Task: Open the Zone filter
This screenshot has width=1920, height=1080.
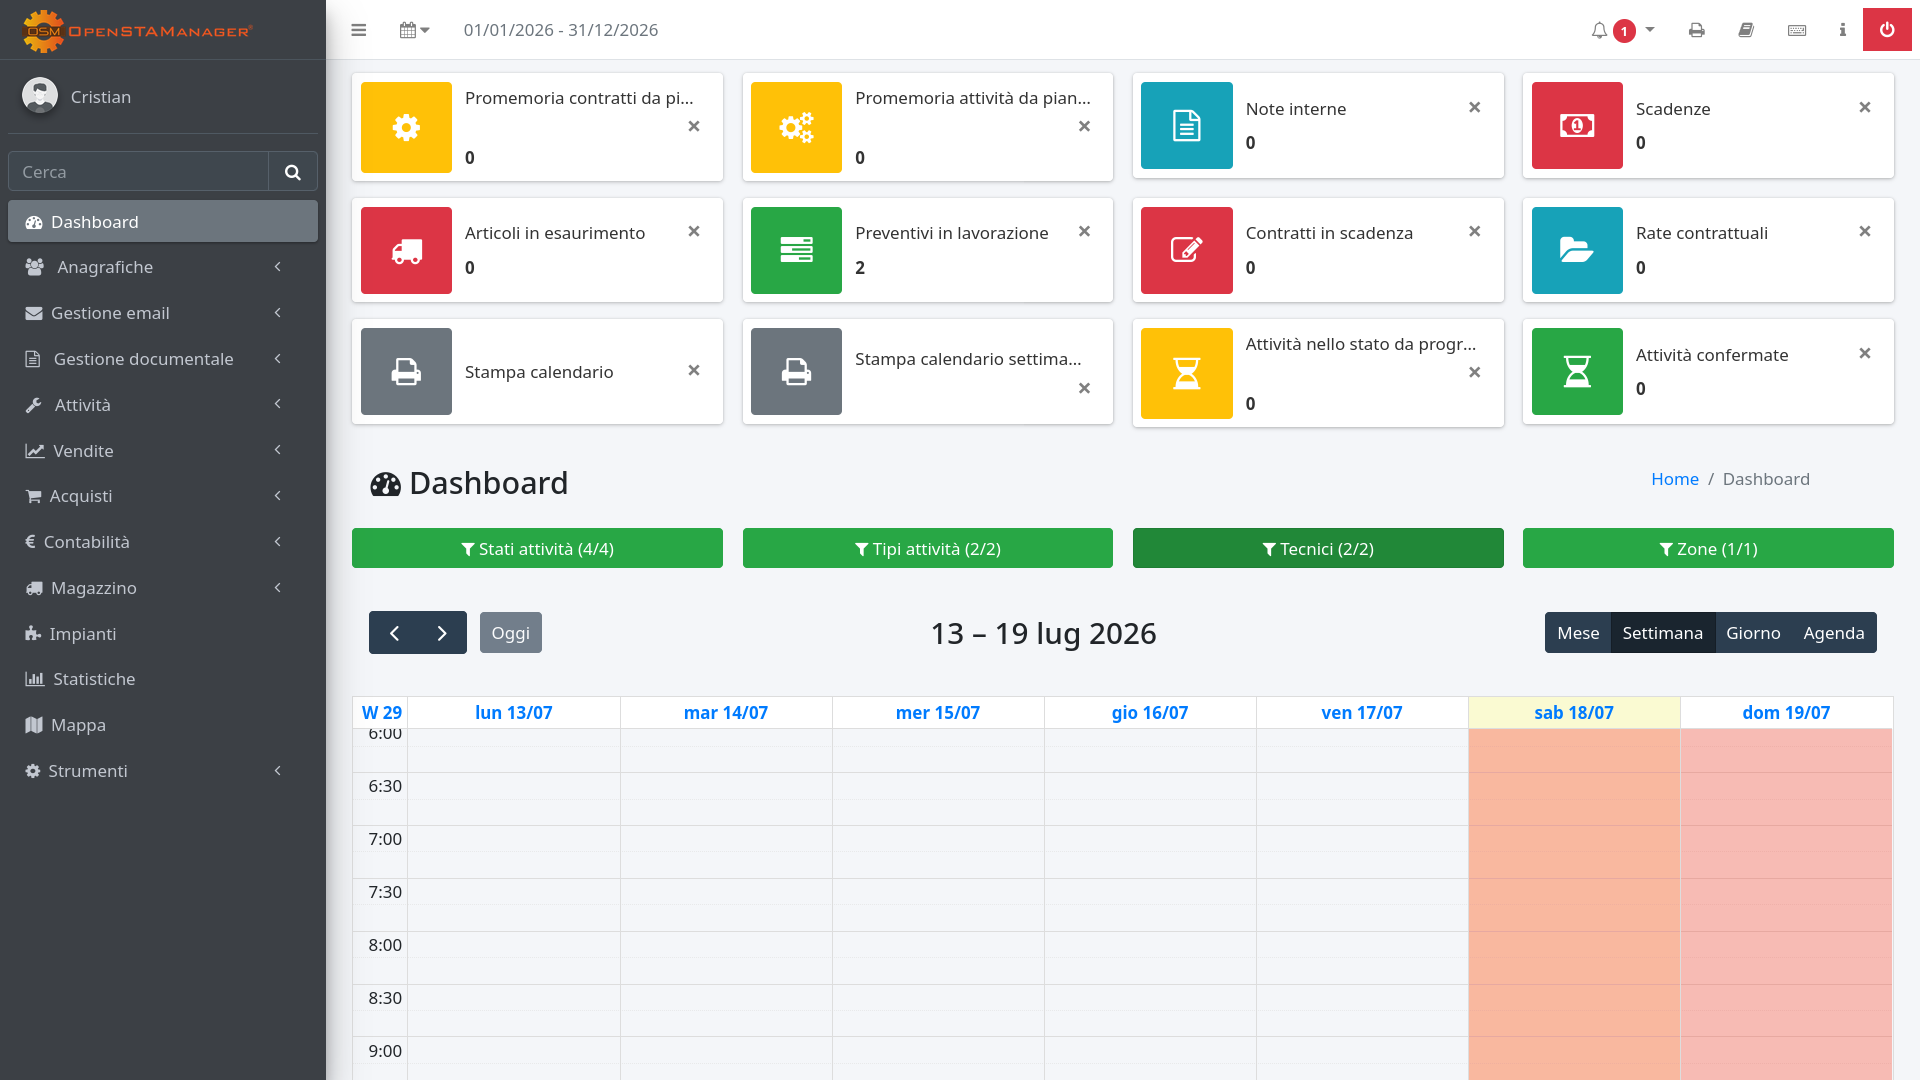Action: [x=1708, y=548]
